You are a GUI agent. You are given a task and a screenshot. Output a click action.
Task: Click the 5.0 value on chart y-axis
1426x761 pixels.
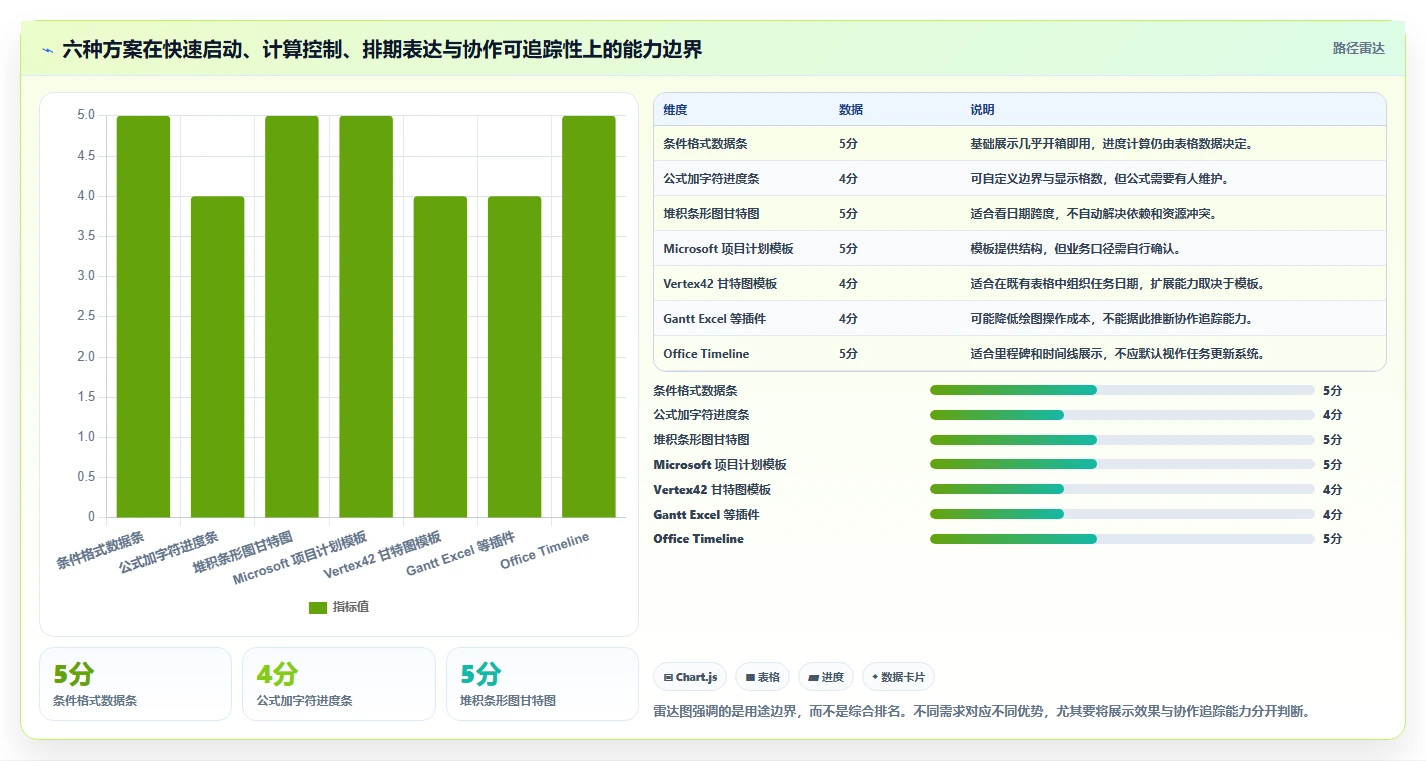(x=86, y=115)
